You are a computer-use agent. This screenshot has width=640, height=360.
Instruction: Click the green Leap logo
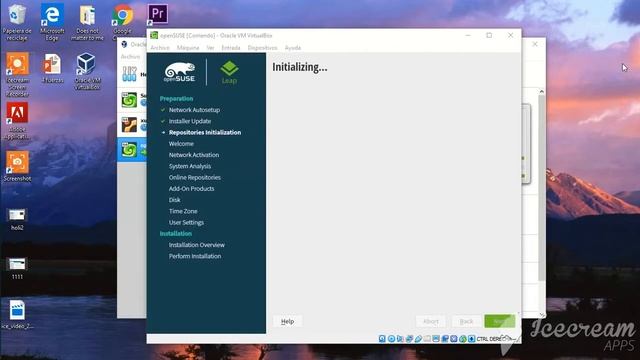229,72
